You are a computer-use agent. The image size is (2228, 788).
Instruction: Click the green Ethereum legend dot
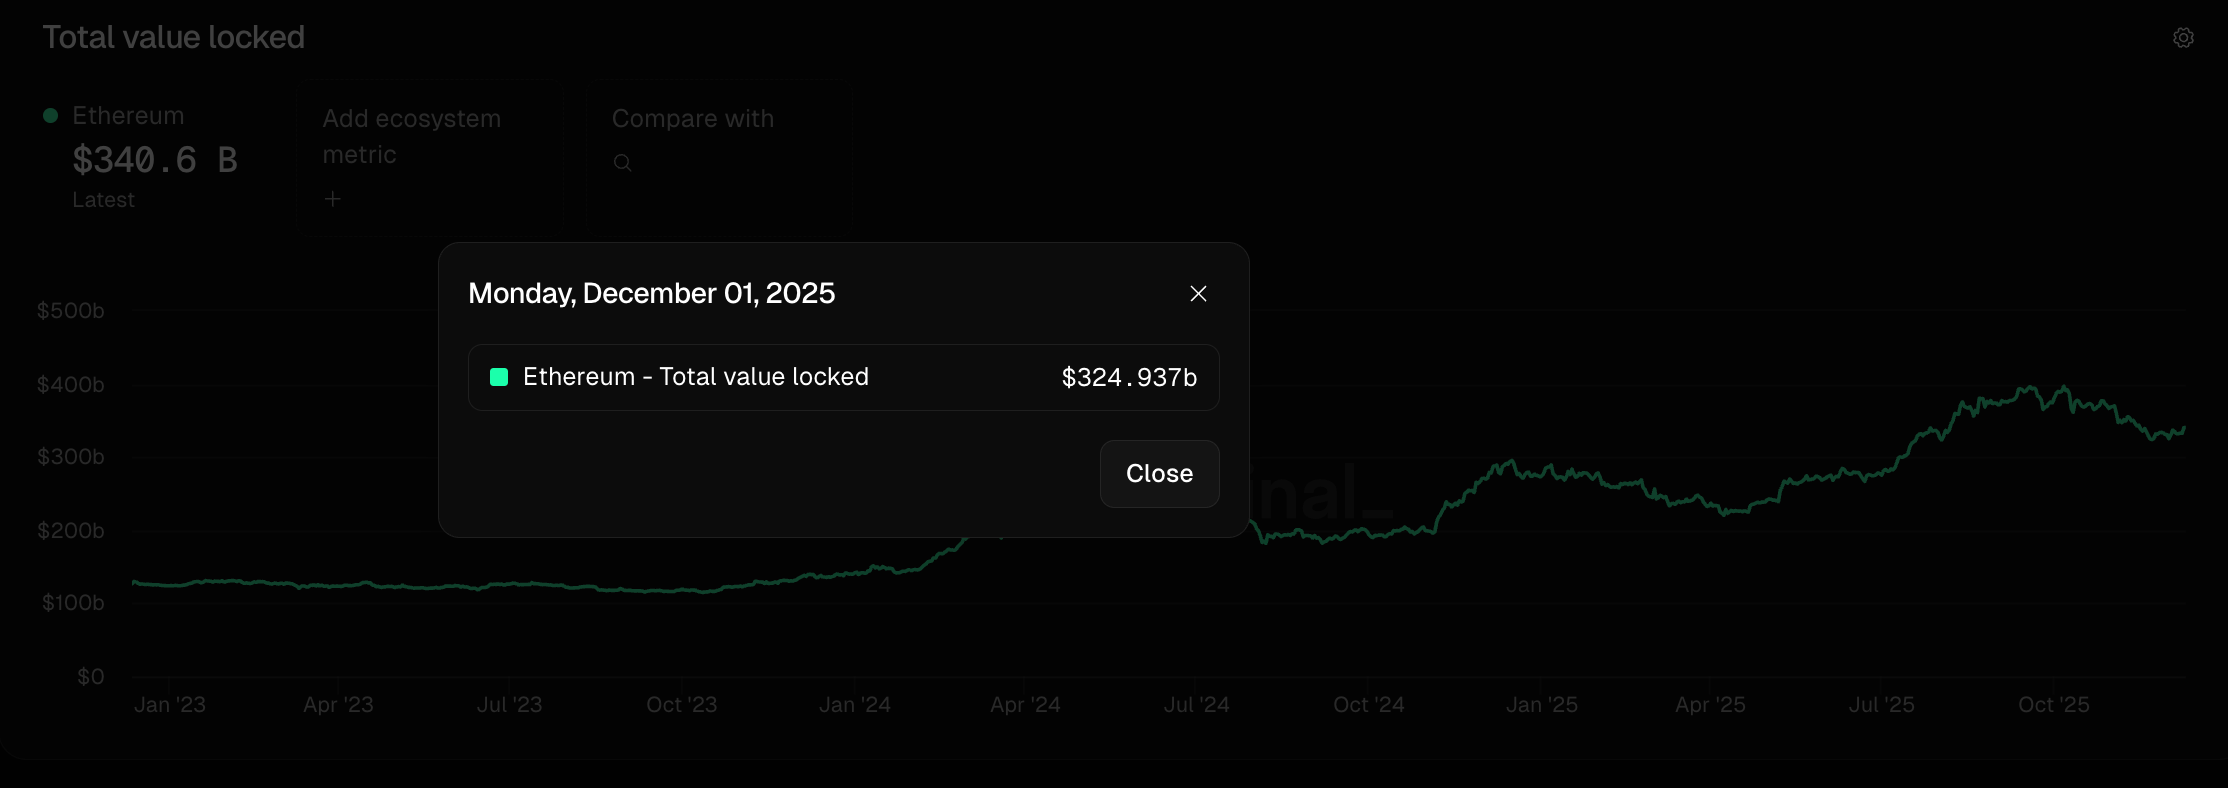[x=50, y=116]
